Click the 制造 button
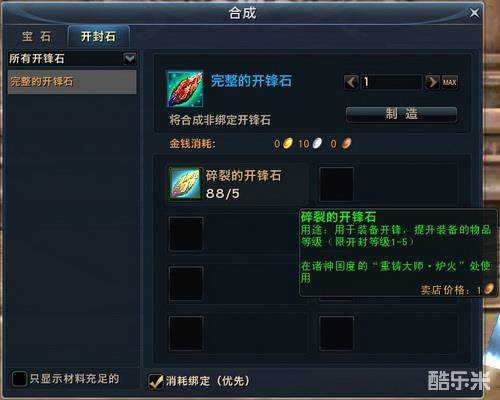 click(401, 114)
